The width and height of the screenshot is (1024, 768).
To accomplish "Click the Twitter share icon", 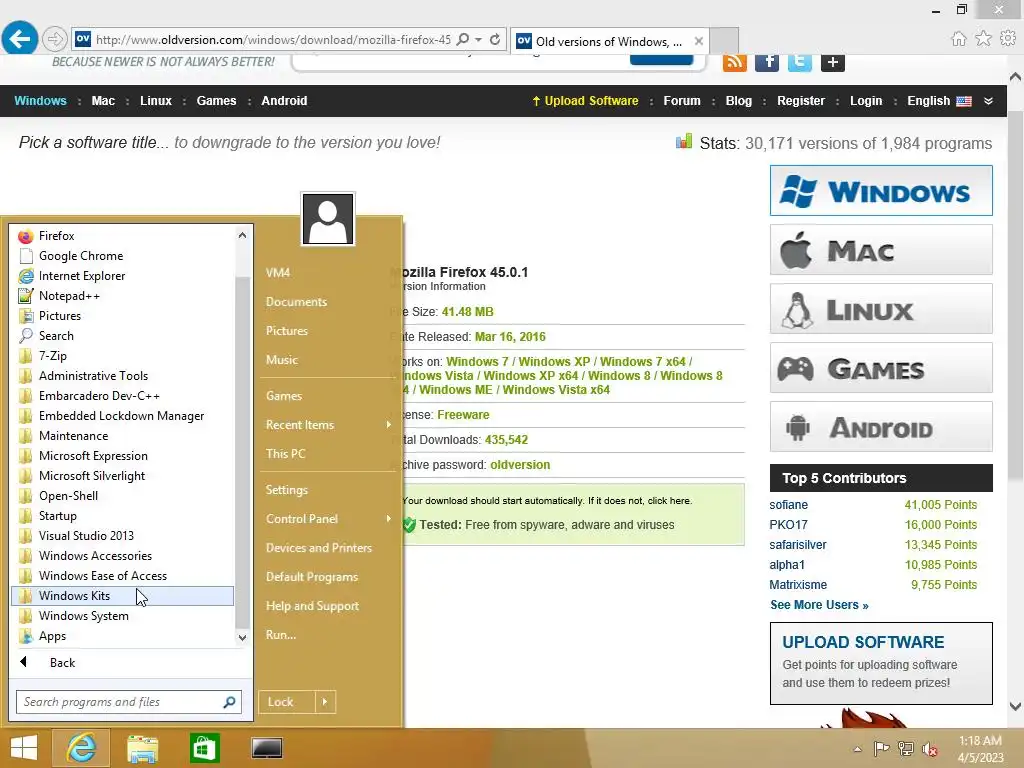I will [x=799, y=62].
